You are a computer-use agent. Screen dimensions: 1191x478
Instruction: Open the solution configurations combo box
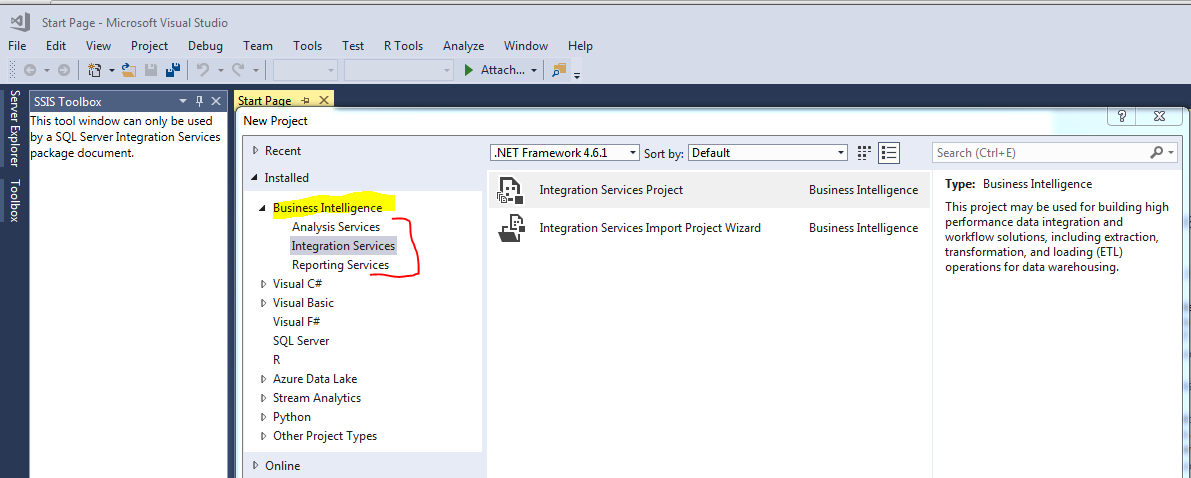point(305,70)
